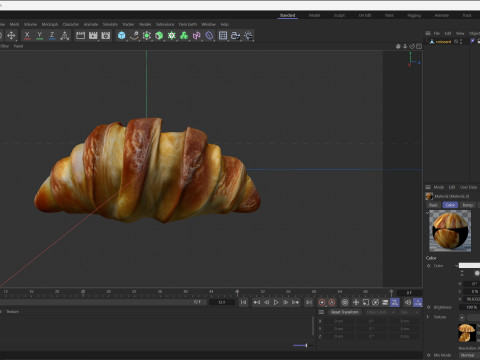Viewport: 480px width, 360px height.
Task: Click the green Volume Builder icon
Action: click(184, 35)
